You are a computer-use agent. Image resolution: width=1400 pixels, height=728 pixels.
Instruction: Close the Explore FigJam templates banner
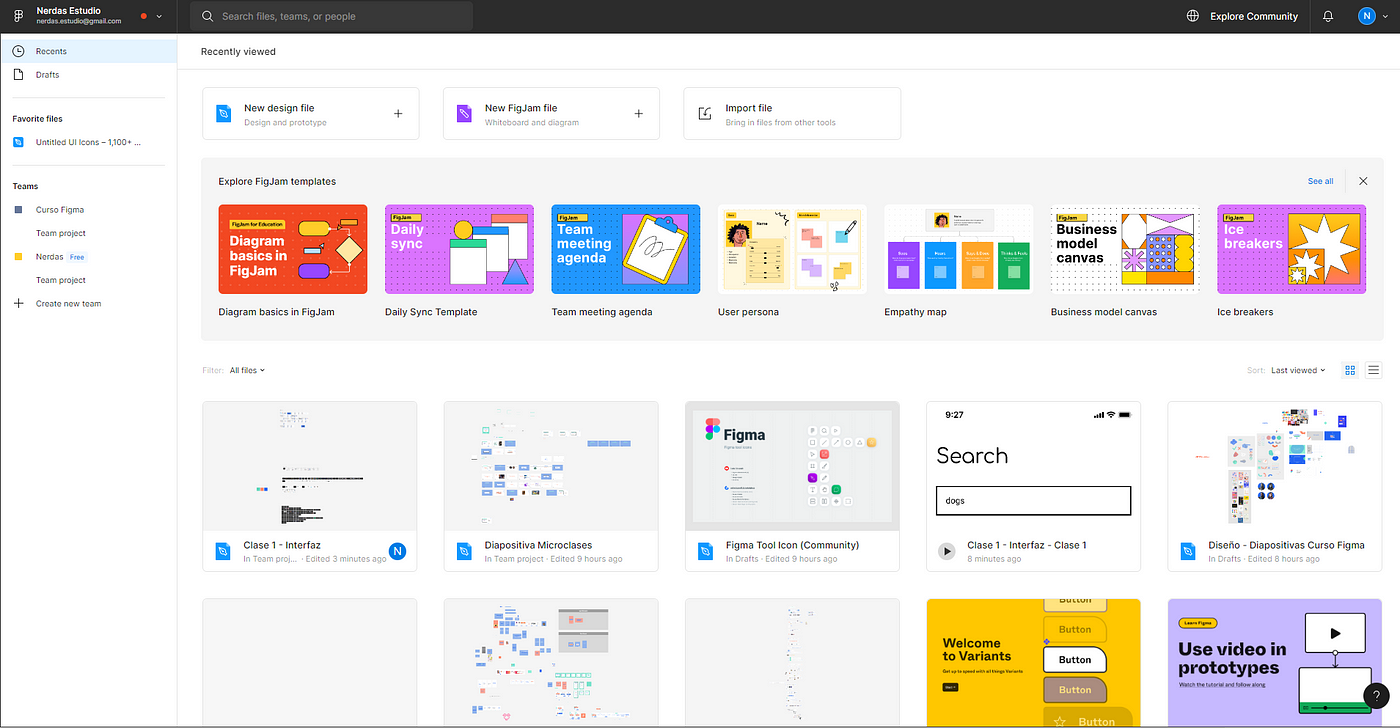pos(1363,181)
